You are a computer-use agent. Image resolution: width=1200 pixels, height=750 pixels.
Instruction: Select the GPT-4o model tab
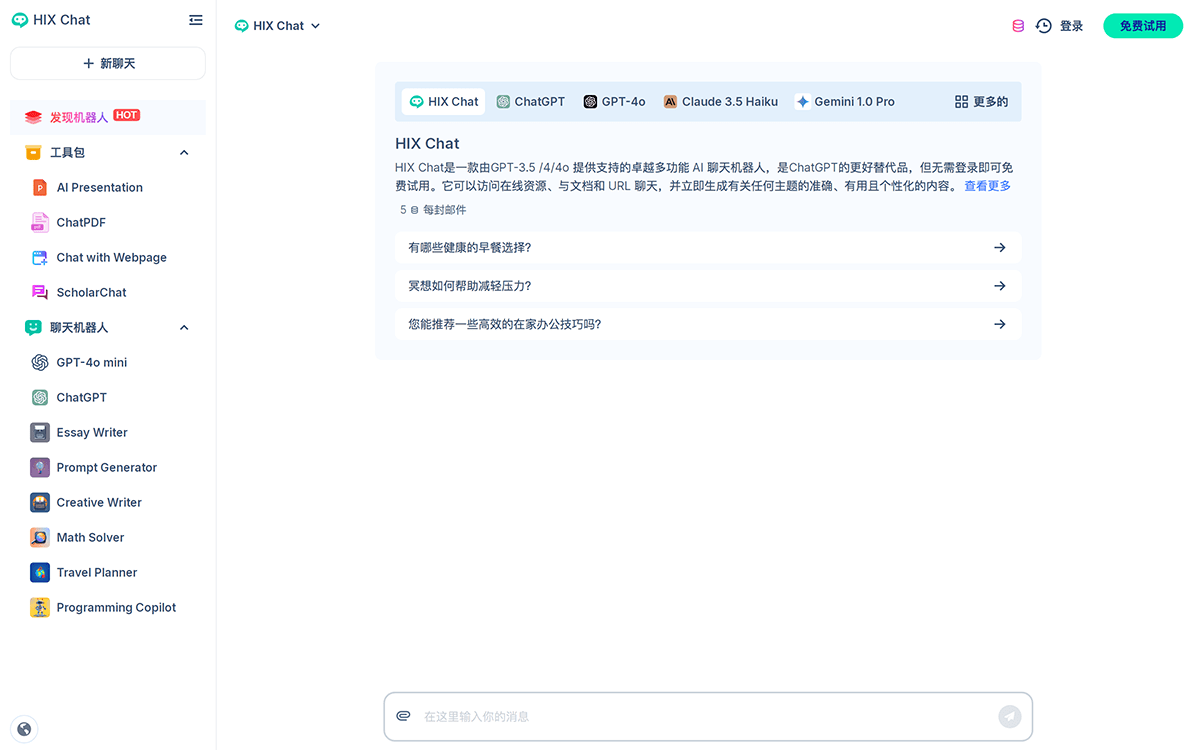click(x=614, y=101)
